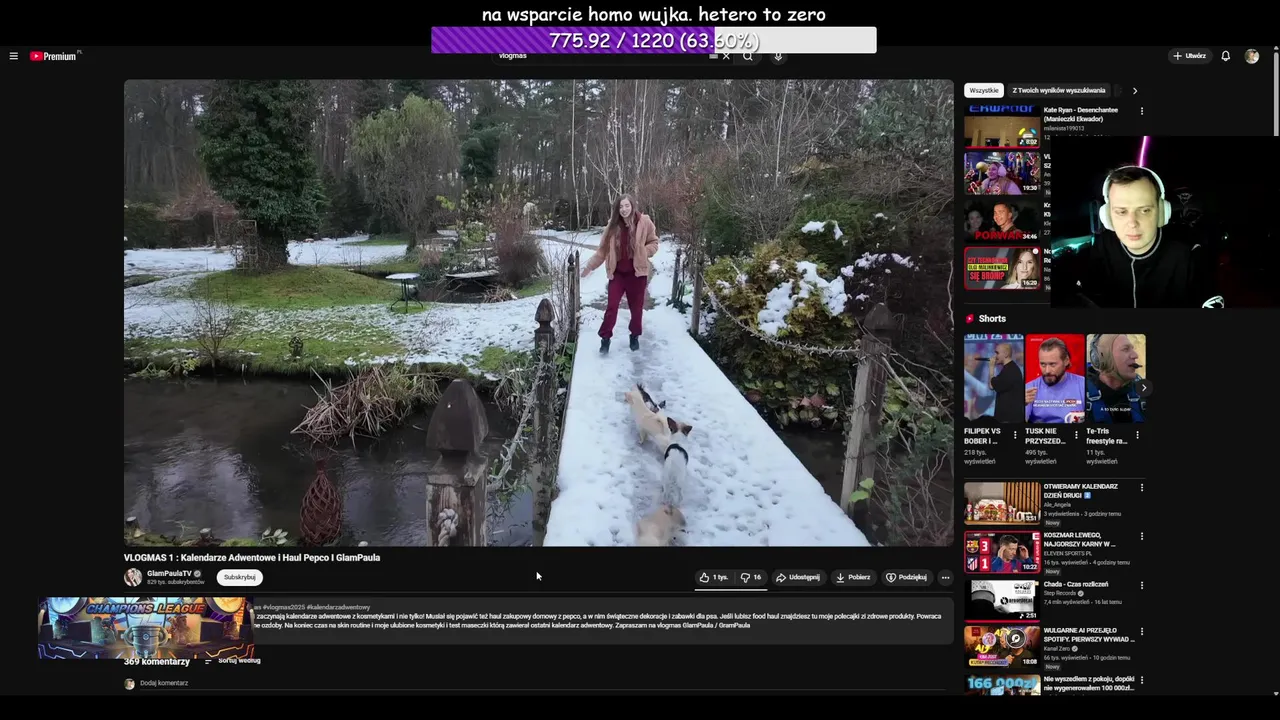Open menu for OTWIERAMY KALENDARZ video

tap(1142, 488)
